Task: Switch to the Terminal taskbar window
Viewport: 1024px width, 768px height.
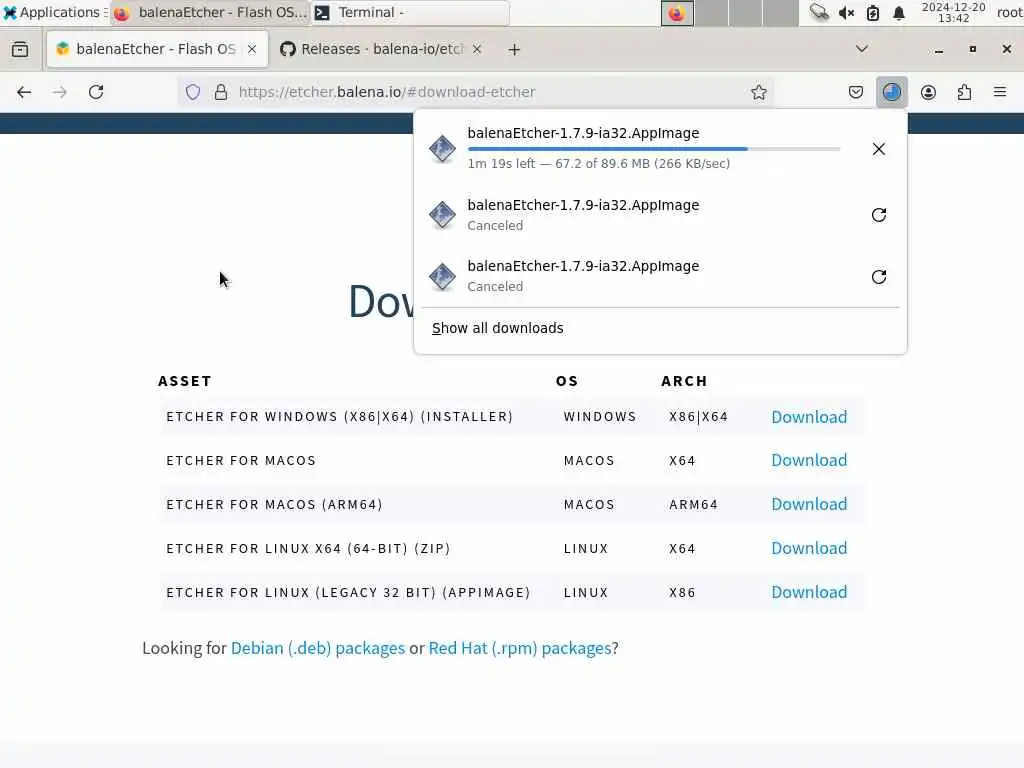Action: click(x=410, y=12)
